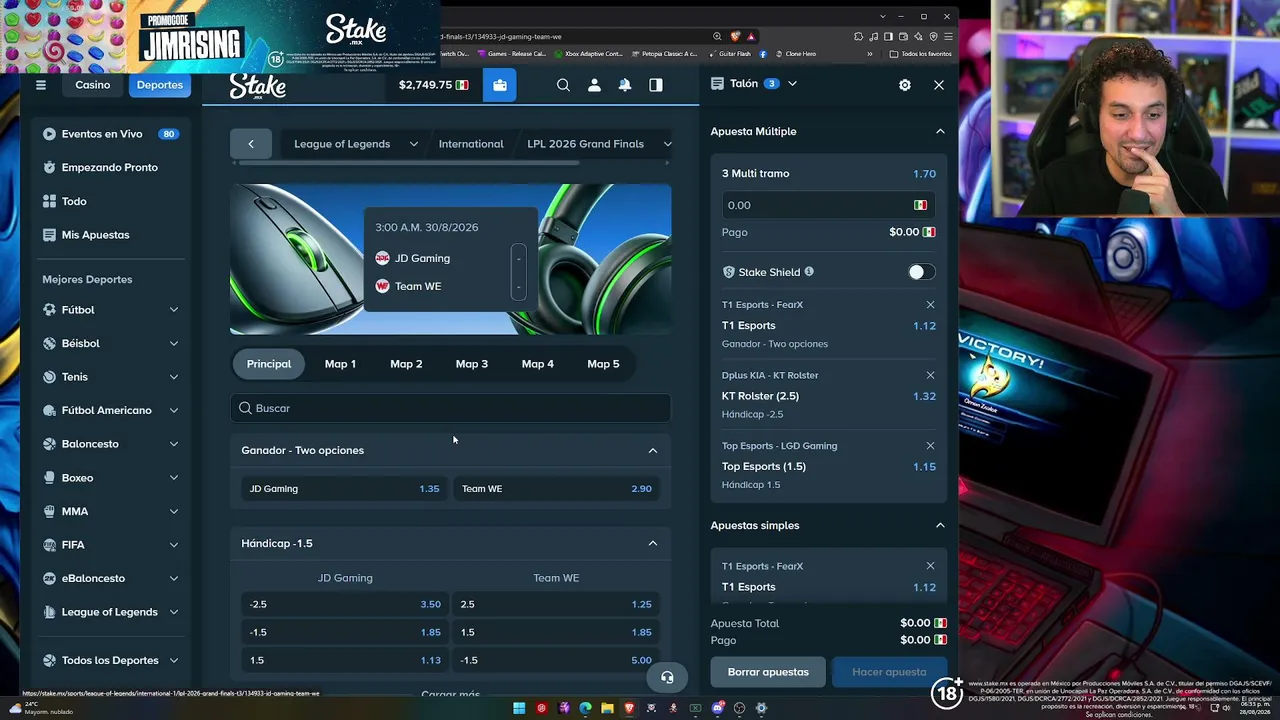The width and height of the screenshot is (1280, 720).
Task: Open live support headset button
Action: [667, 677]
